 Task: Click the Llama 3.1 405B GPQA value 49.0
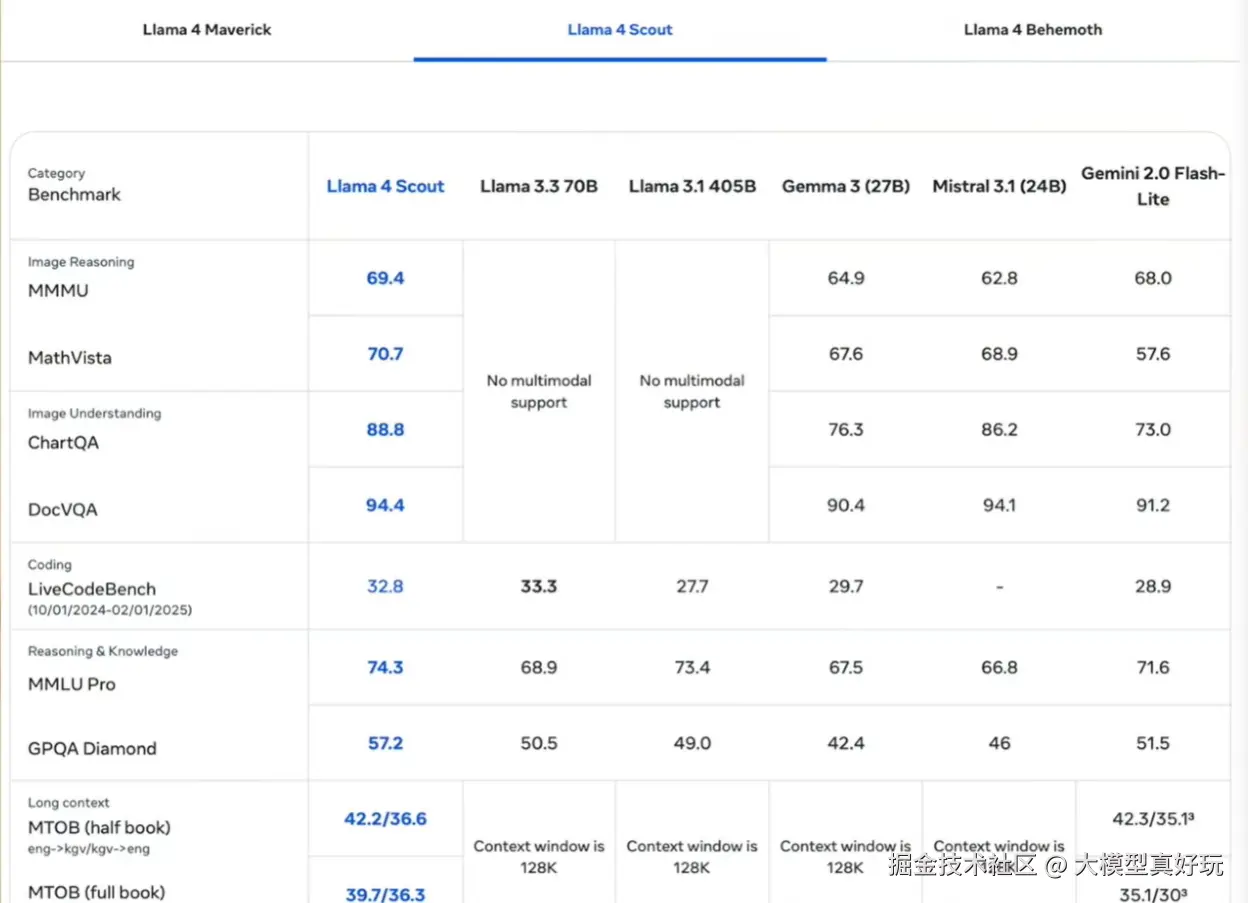click(692, 744)
